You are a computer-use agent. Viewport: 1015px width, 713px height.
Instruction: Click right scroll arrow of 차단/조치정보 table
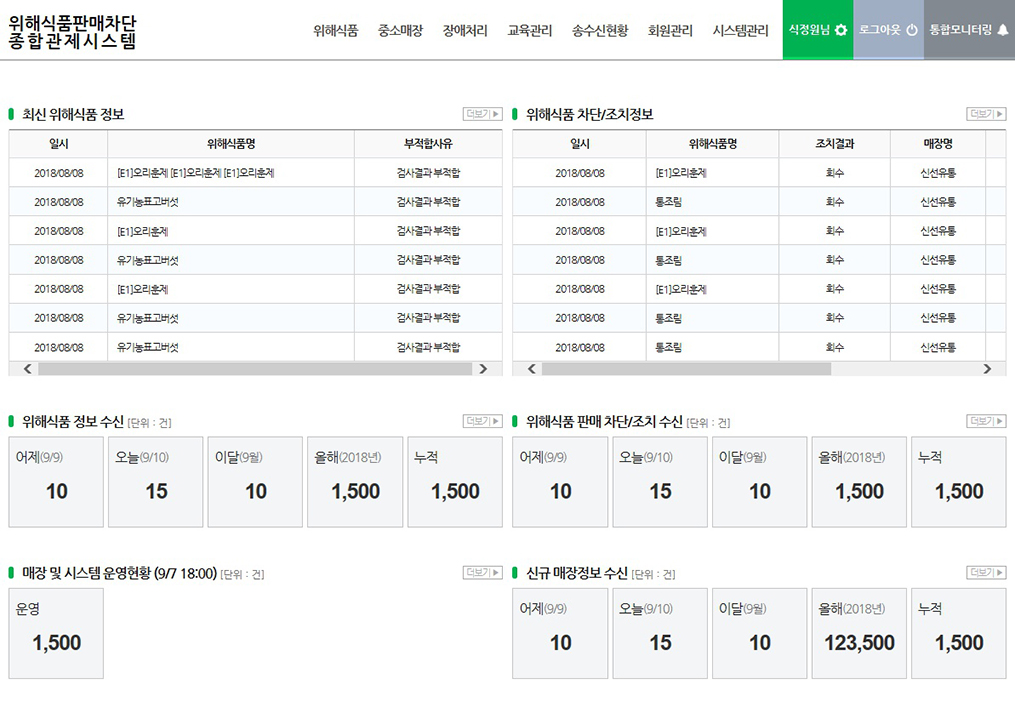click(987, 368)
